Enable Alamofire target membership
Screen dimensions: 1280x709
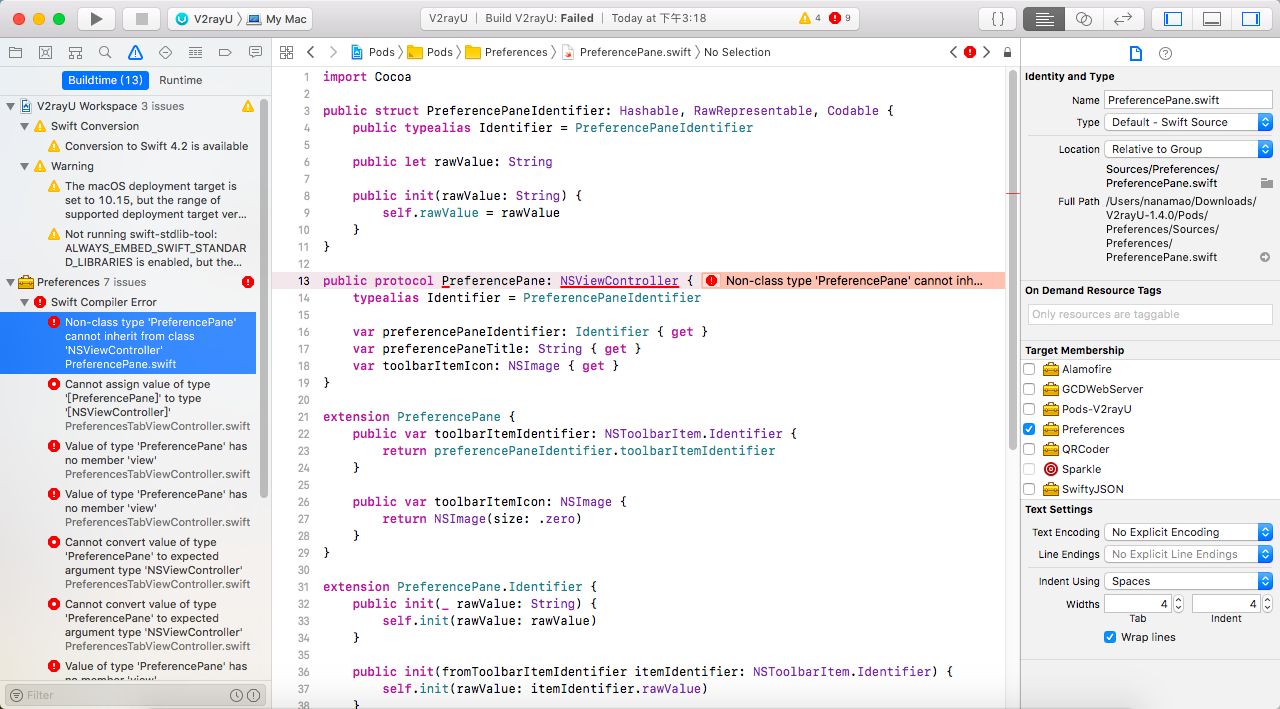[x=1029, y=369]
